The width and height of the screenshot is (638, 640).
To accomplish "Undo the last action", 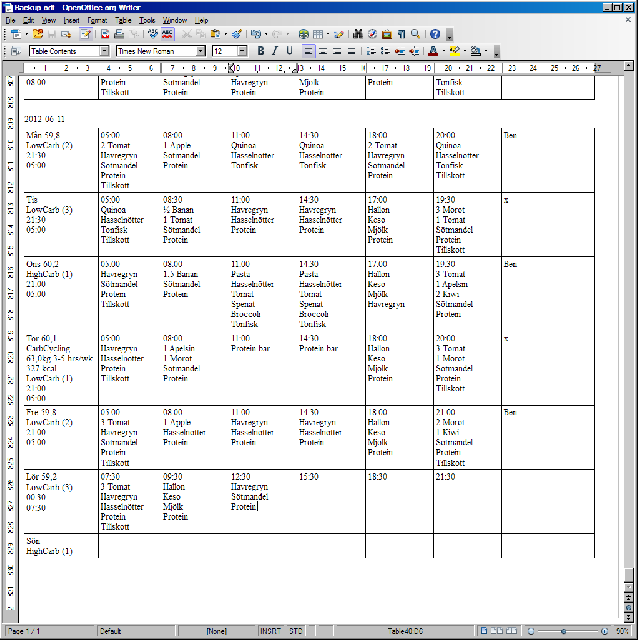I will (x=256, y=34).
